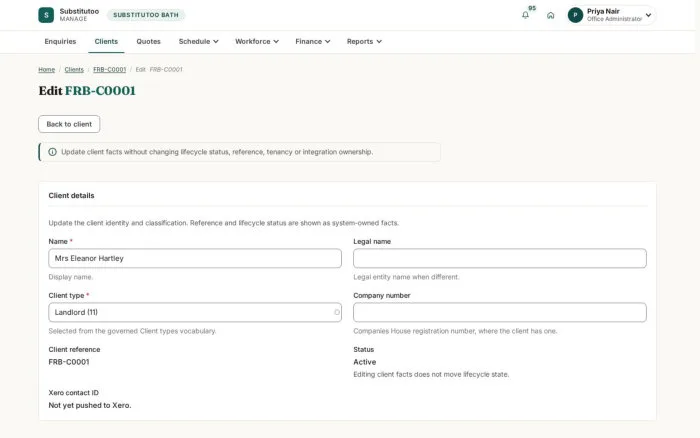The image size is (700, 438).
Task: Click into the Legal name field
Action: (500, 258)
